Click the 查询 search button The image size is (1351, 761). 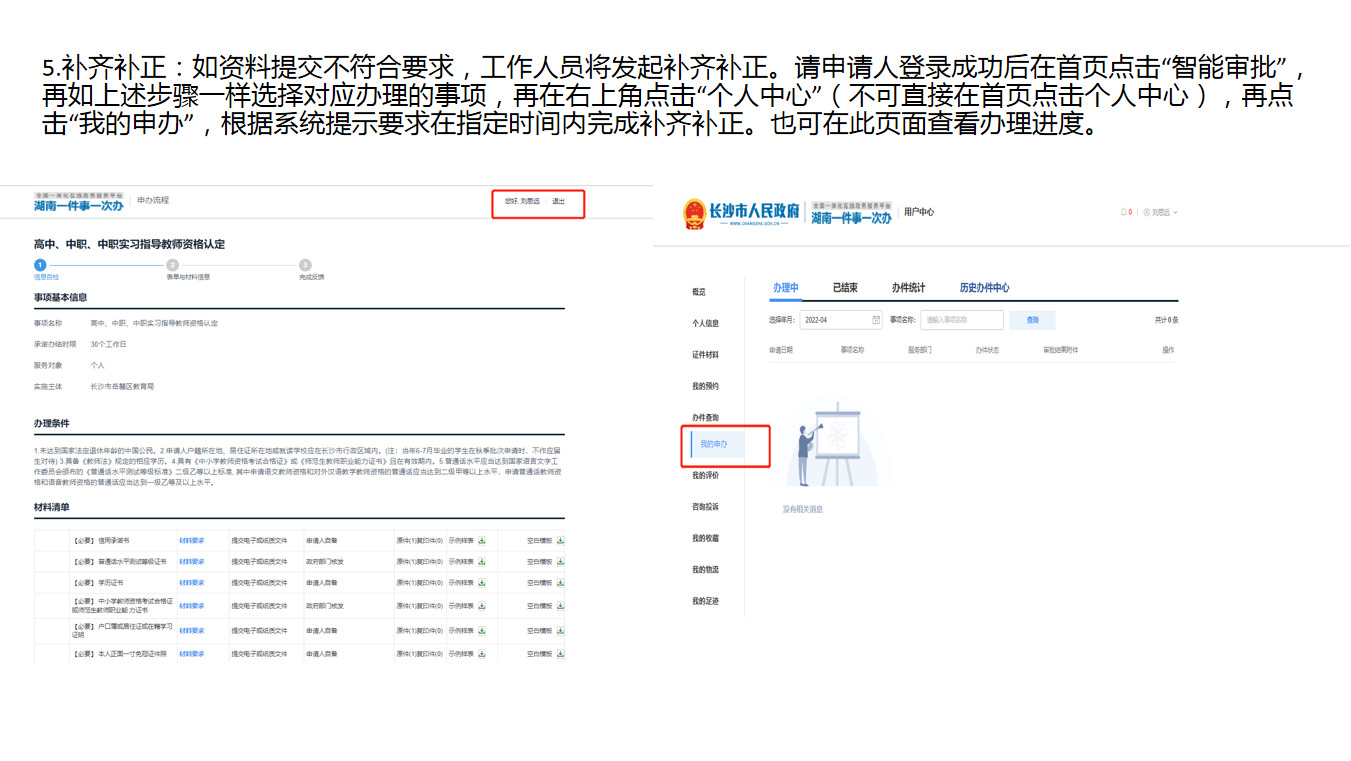pos(1032,320)
